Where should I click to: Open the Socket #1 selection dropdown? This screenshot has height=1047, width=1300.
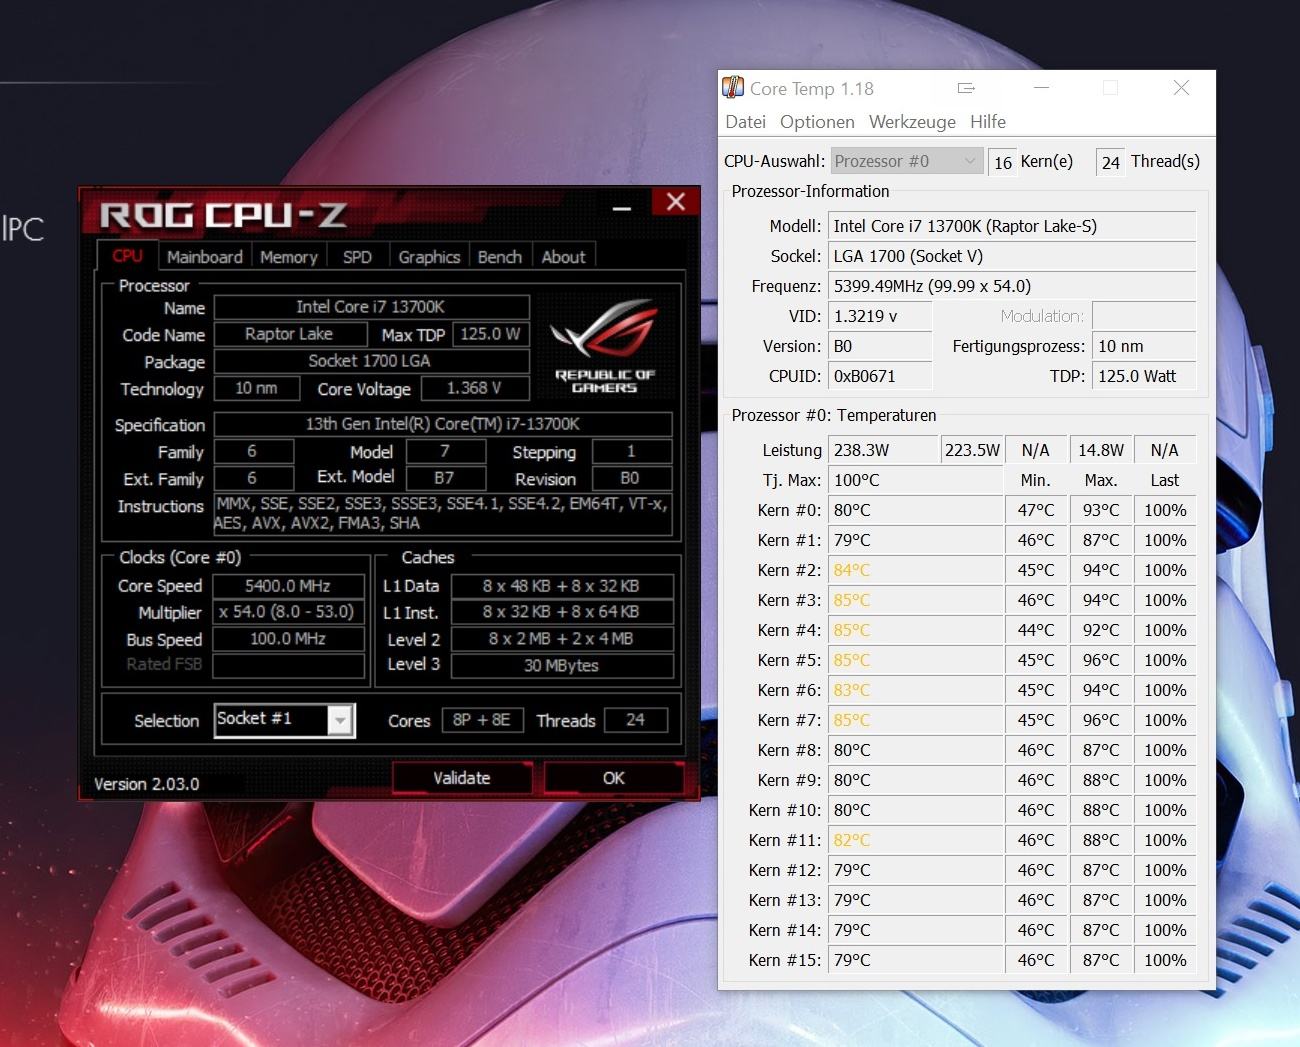point(340,720)
